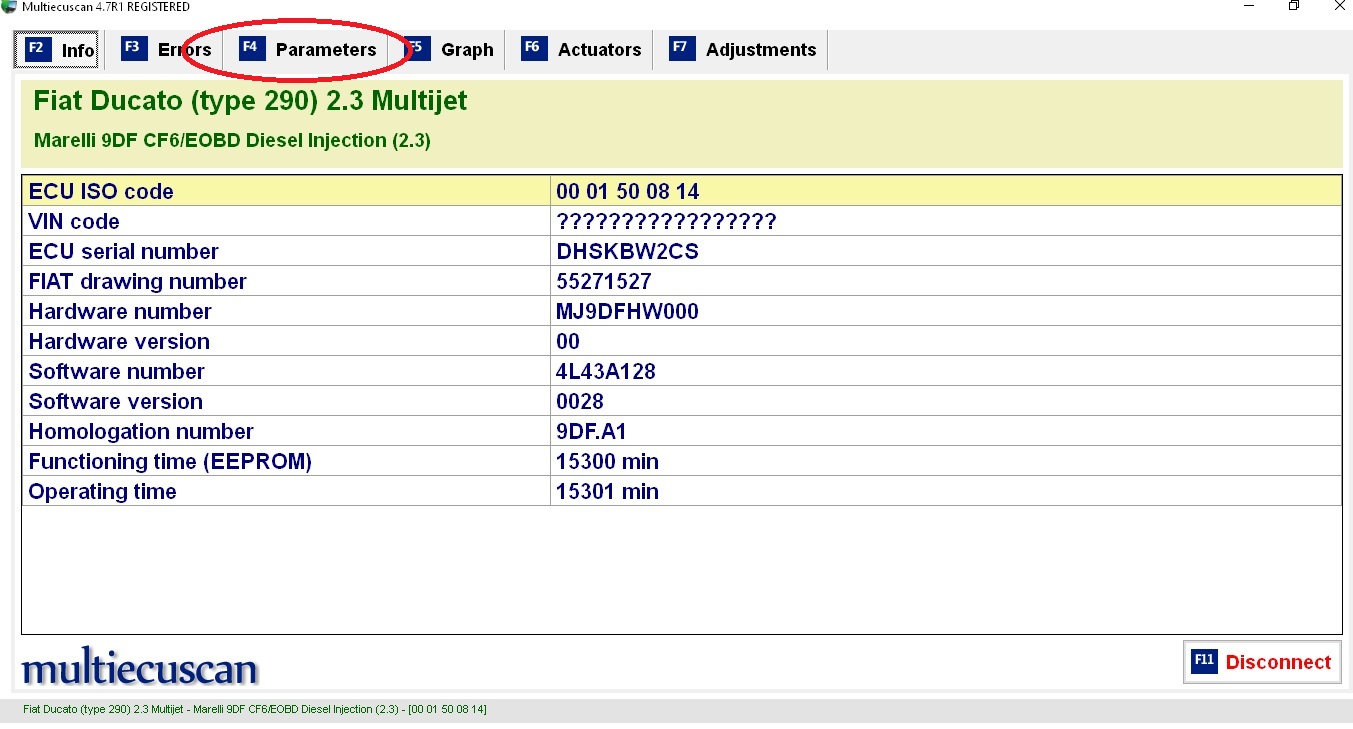The width and height of the screenshot is (1353, 729).
Task: Click the F4 key badge icon
Action: point(252,48)
